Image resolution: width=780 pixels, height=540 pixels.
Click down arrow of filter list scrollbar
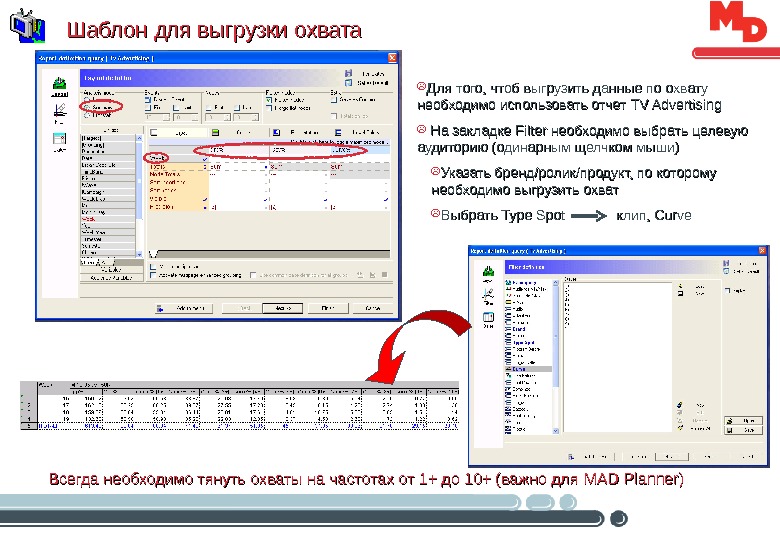coord(556,431)
